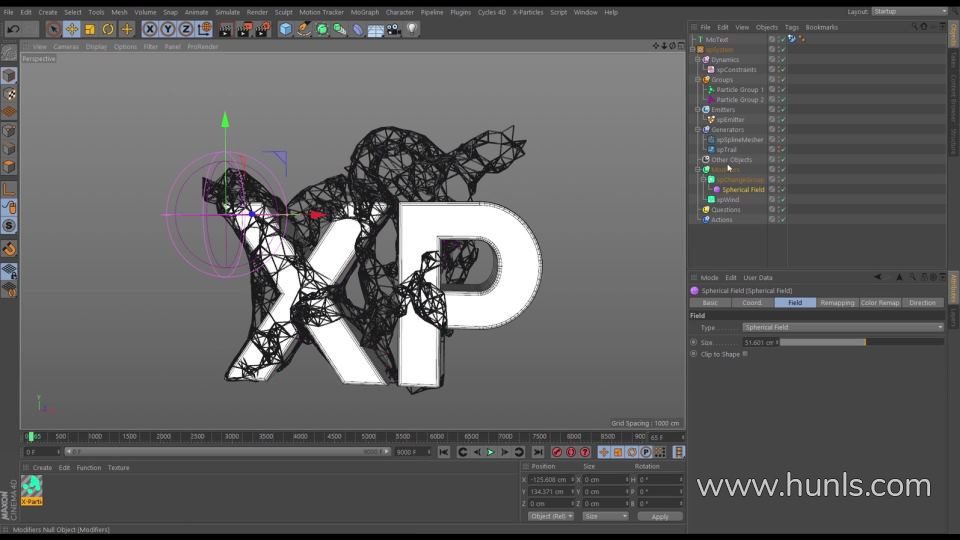The width and height of the screenshot is (960, 540).
Task: Add a Light object
Action: point(412,29)
